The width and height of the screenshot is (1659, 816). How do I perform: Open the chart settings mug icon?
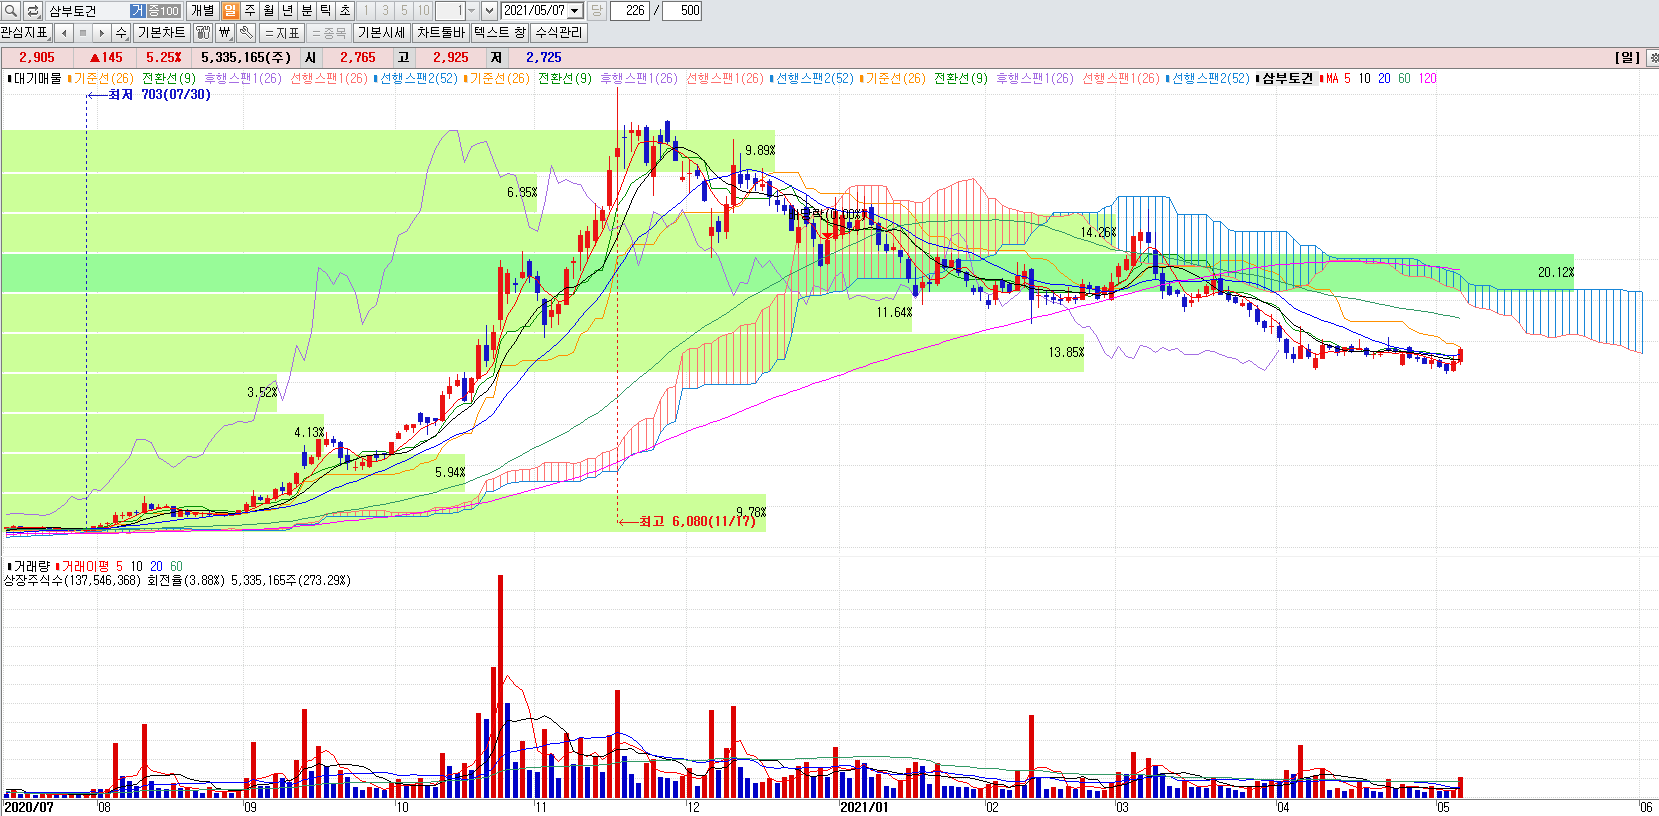203,33
